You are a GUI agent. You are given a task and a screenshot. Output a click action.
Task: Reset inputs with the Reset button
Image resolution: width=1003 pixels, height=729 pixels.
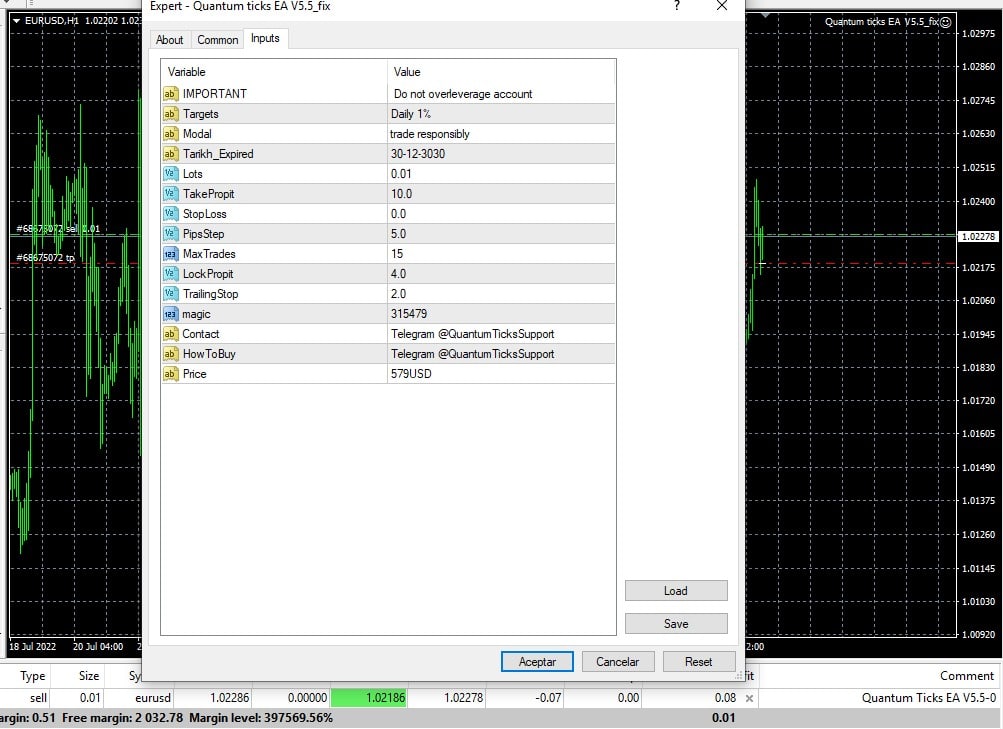tap(699, 662)
